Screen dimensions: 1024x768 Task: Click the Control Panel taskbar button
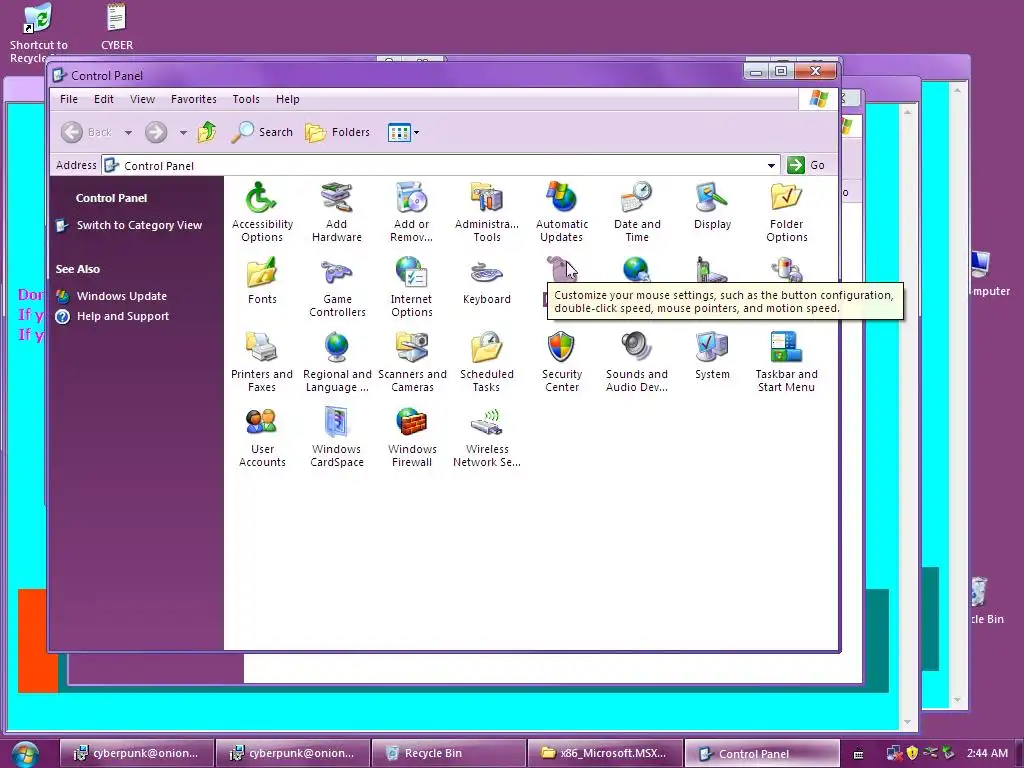point(761,753)
